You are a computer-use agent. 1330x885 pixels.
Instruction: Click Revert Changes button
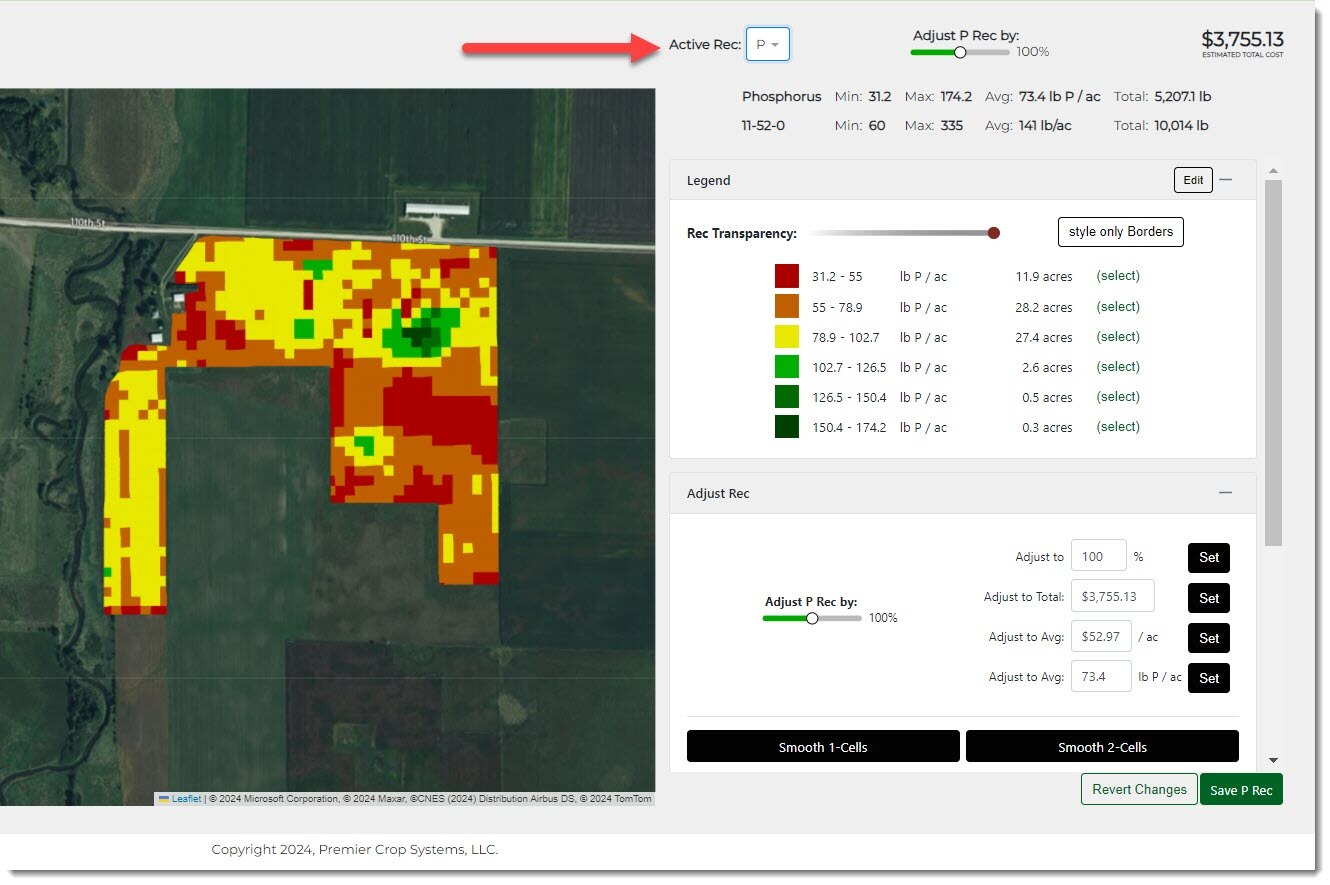pyautogui.click(x=1138, y=789)
